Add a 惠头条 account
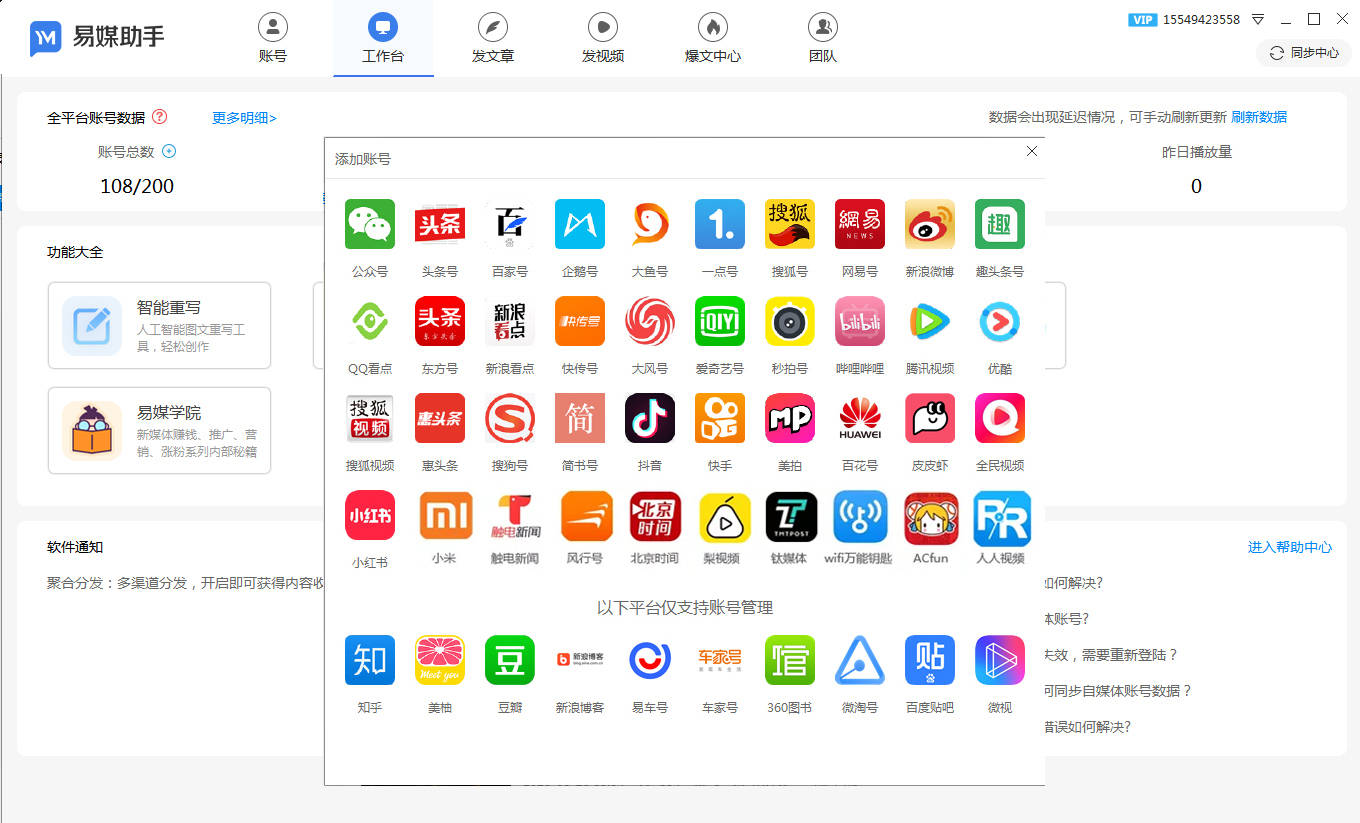The width and height of the screenshot is (1360, 823). click(x=440, y=418)
